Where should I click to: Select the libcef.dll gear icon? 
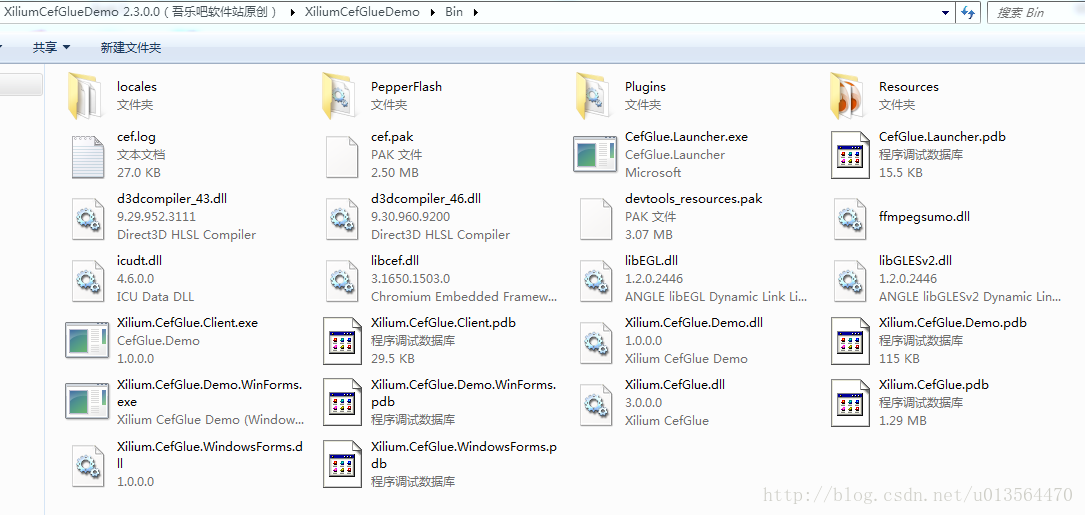coord(342,280)
